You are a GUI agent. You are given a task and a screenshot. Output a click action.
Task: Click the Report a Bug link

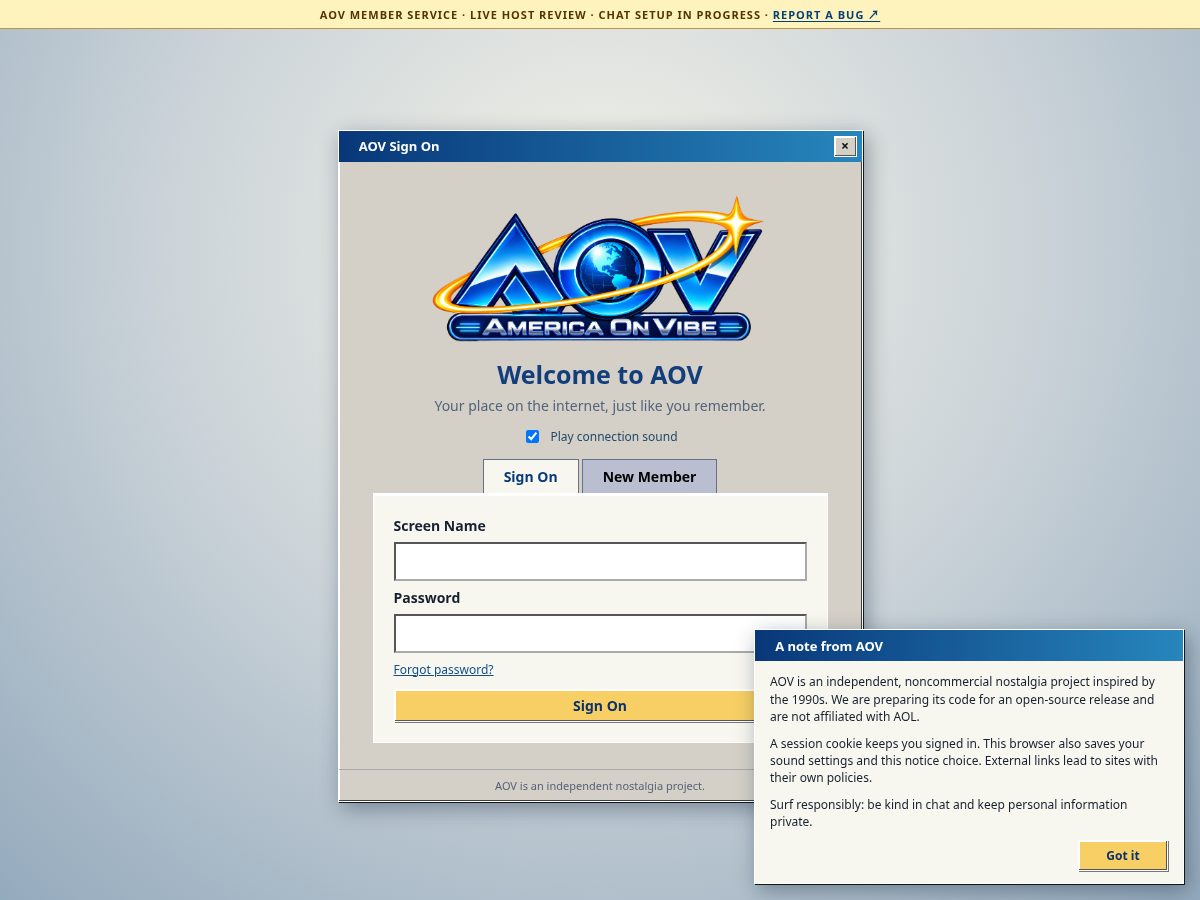click(826, 15)
